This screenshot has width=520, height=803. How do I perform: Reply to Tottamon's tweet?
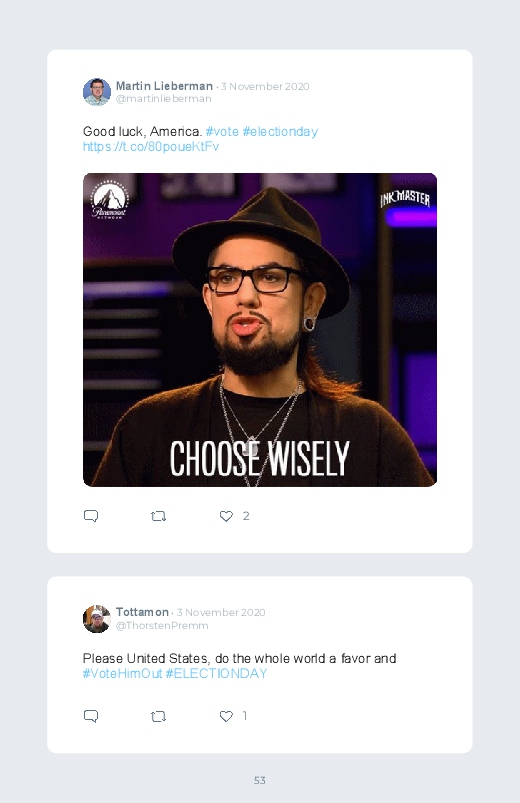point(91,716)
